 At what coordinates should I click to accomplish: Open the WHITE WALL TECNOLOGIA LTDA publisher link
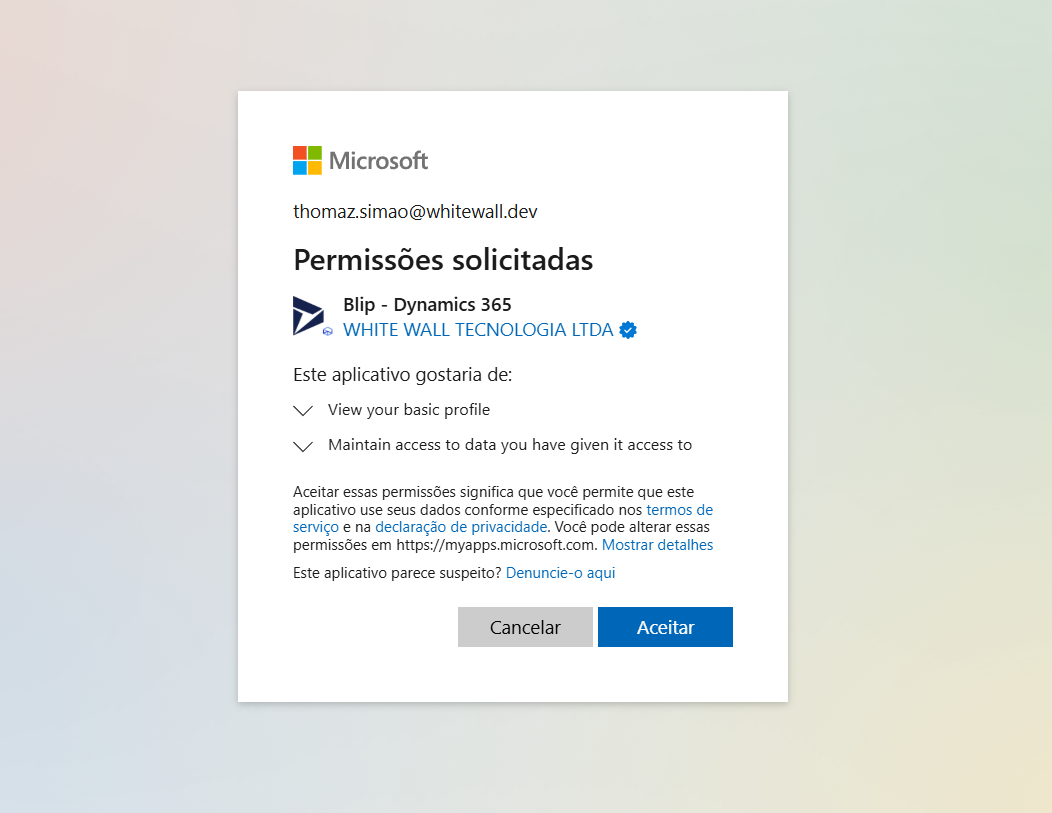(x=478, y=330)
